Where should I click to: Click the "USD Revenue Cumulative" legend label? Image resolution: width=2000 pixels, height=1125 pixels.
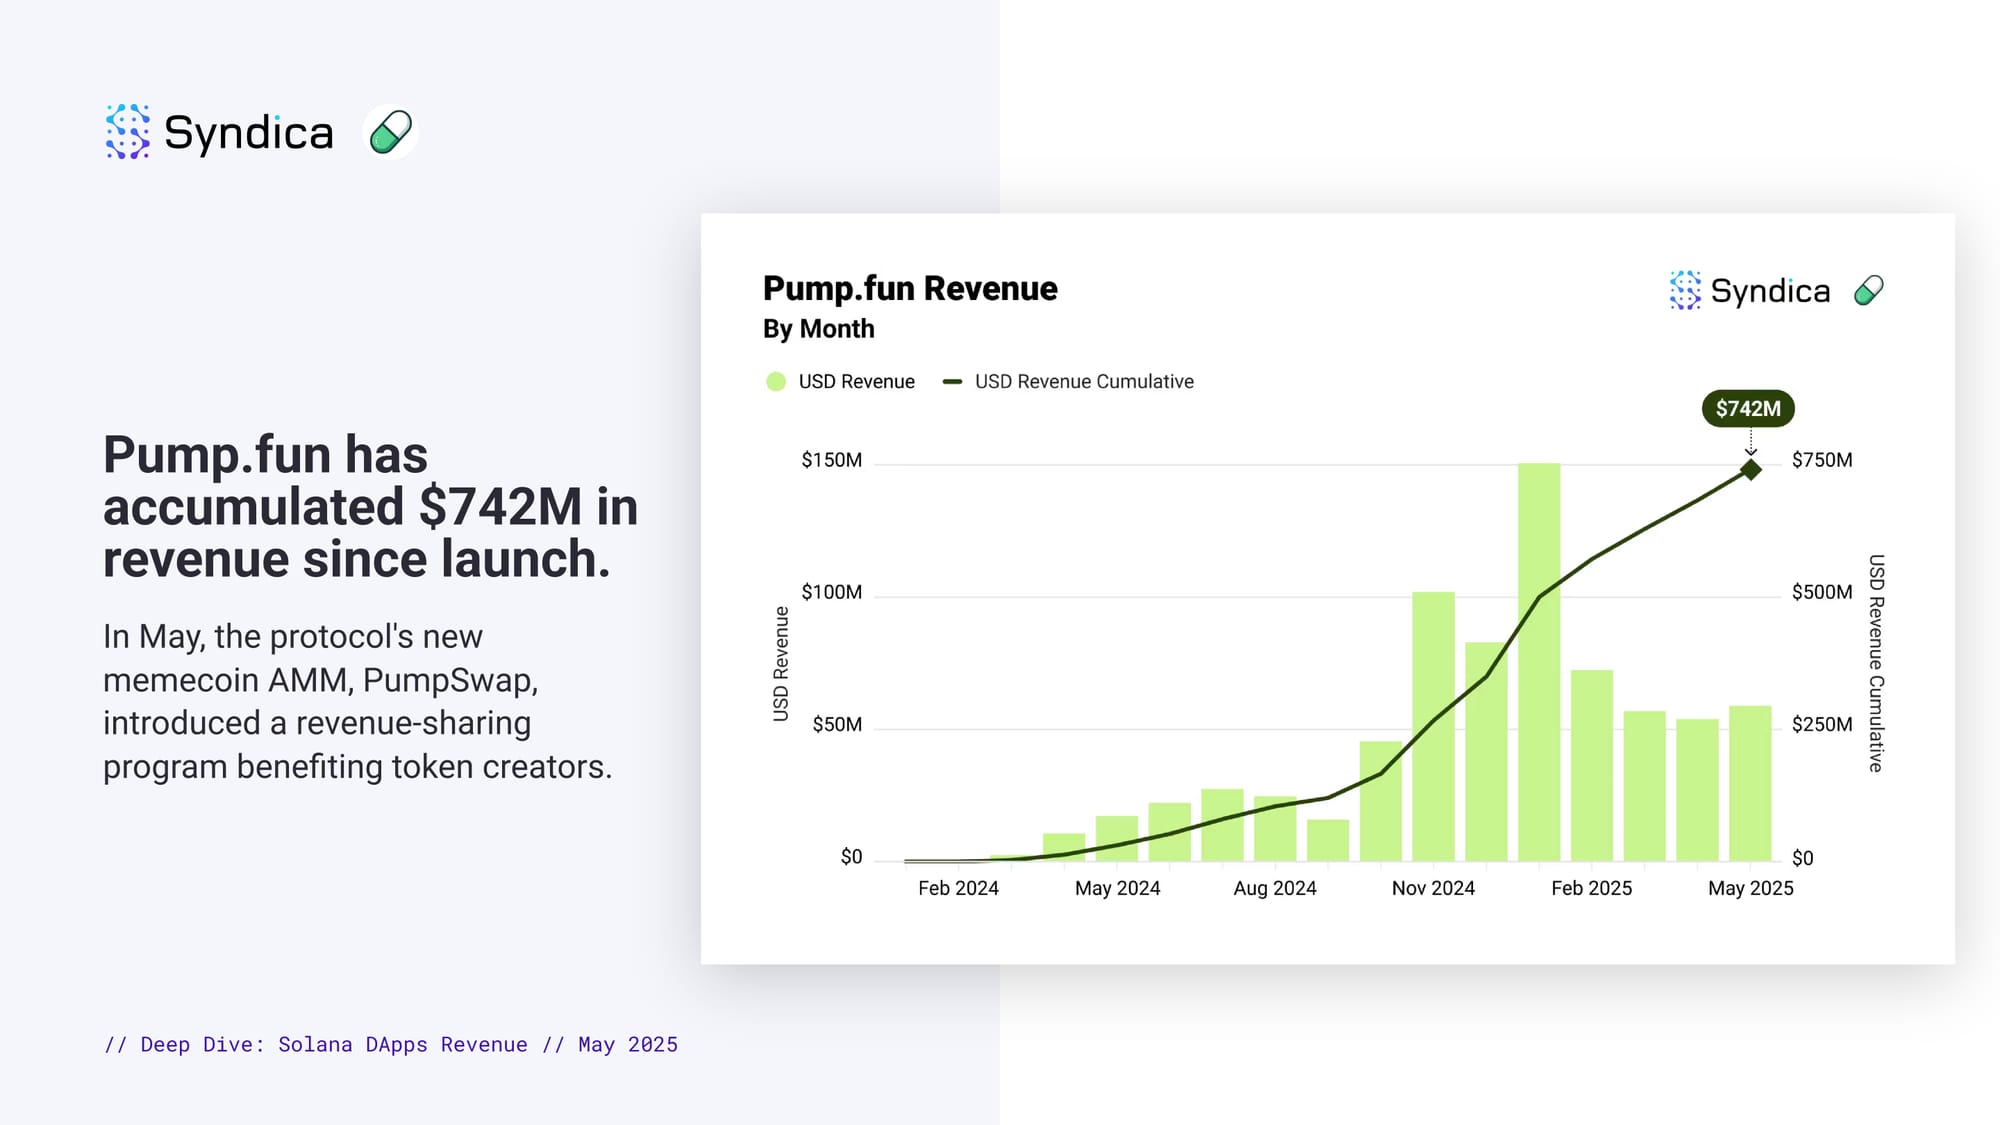click(x=1084, y=381)
